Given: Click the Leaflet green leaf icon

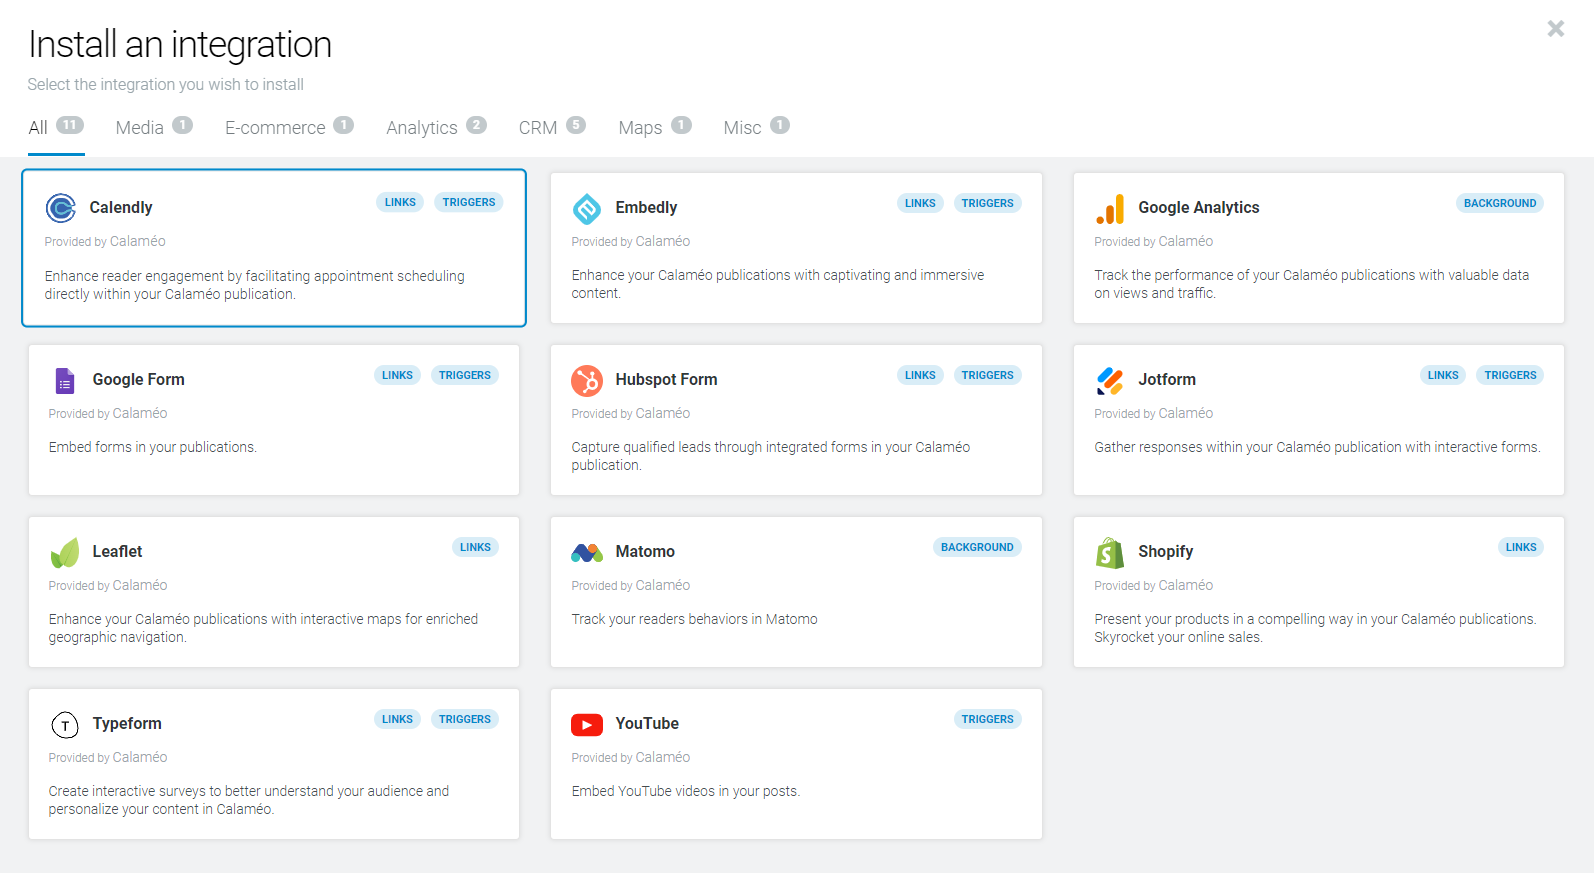Looking at the screenshot, I should 65,552.
